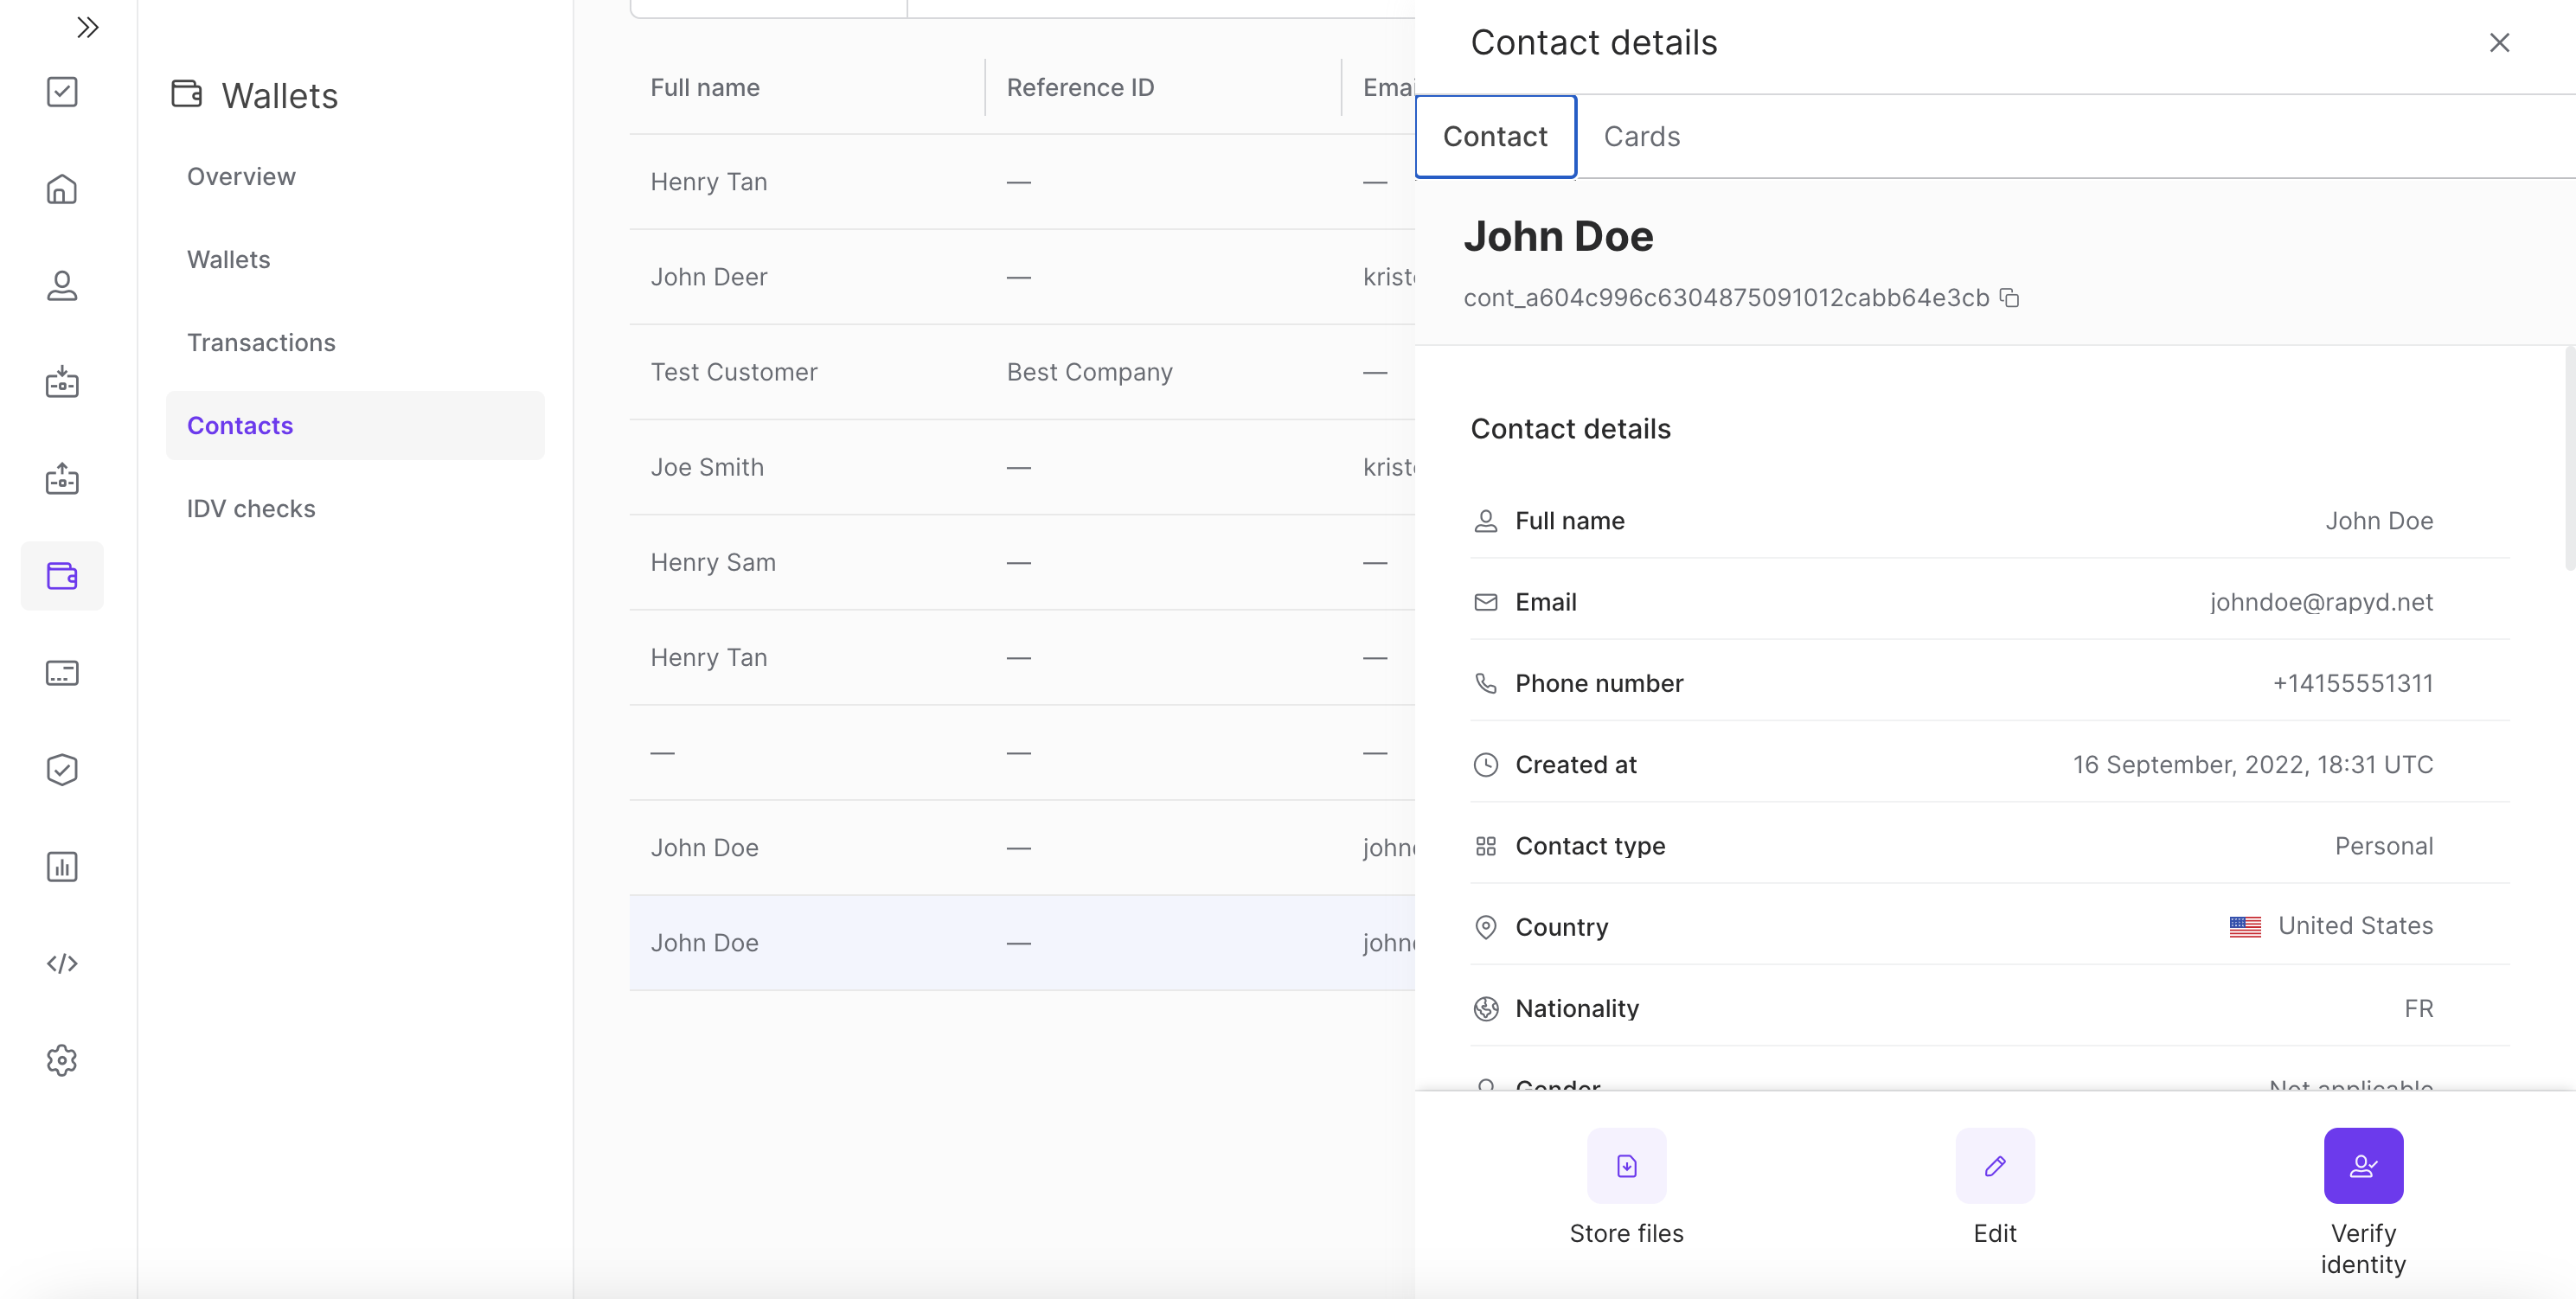Copy the contact ID to clipboard

click(x=2009, y=298)
